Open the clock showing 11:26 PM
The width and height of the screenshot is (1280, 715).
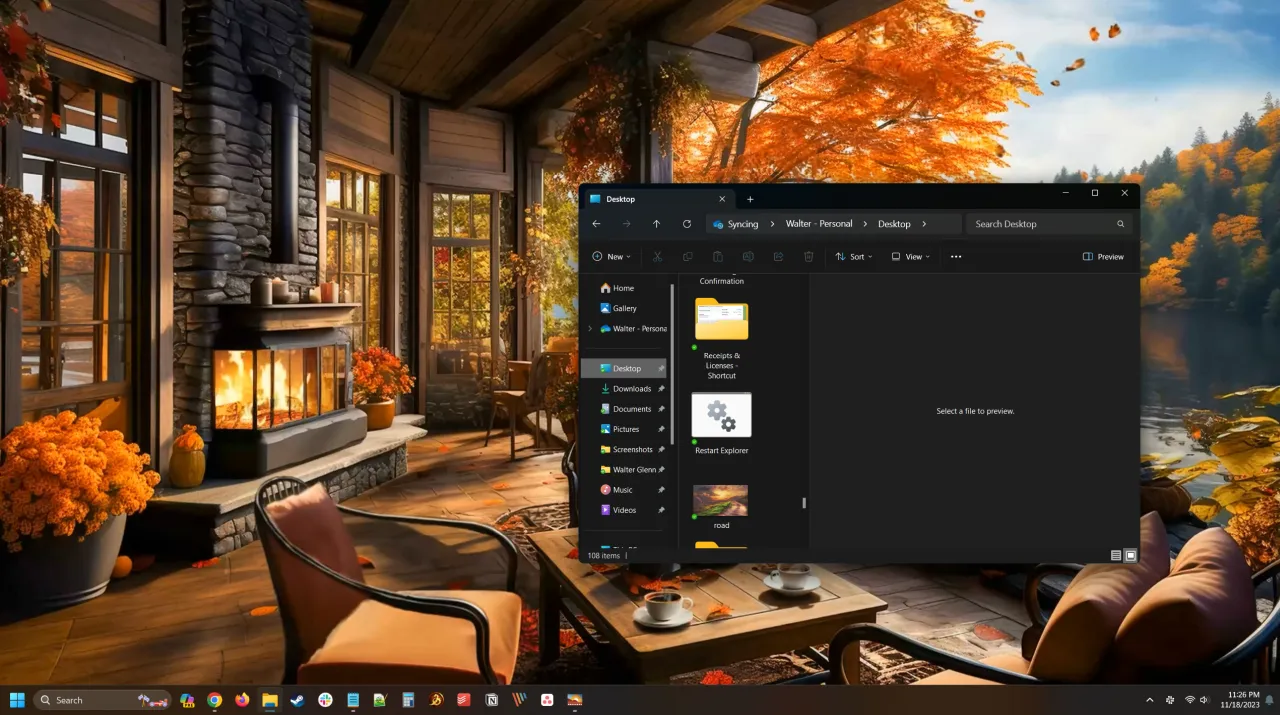[1240, 700]
